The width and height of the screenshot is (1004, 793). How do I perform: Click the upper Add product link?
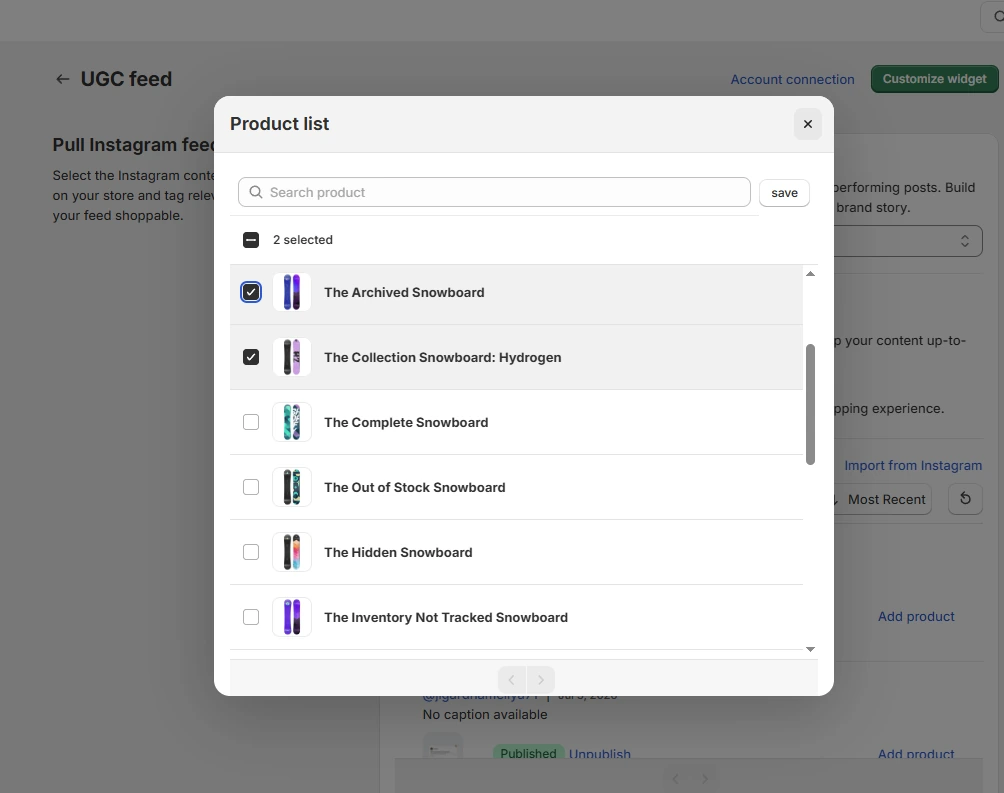pos(916,616)
